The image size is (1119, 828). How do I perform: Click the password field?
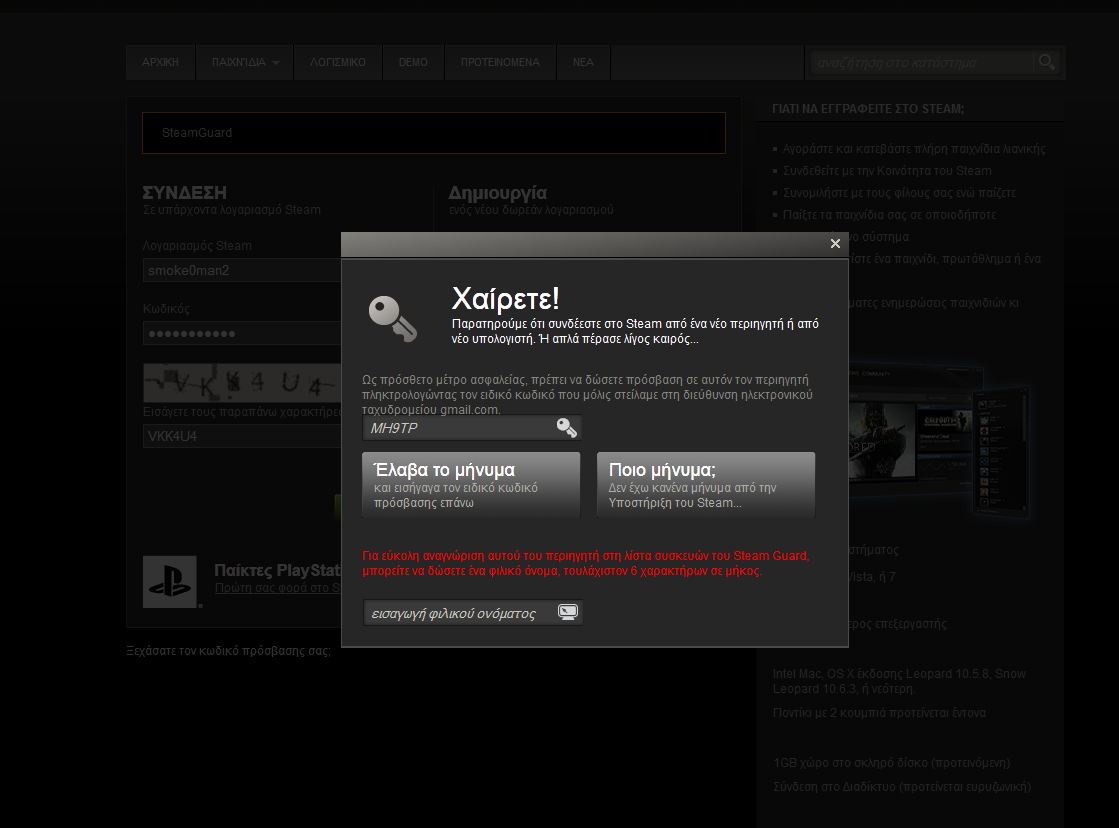(x=243, y=333)
